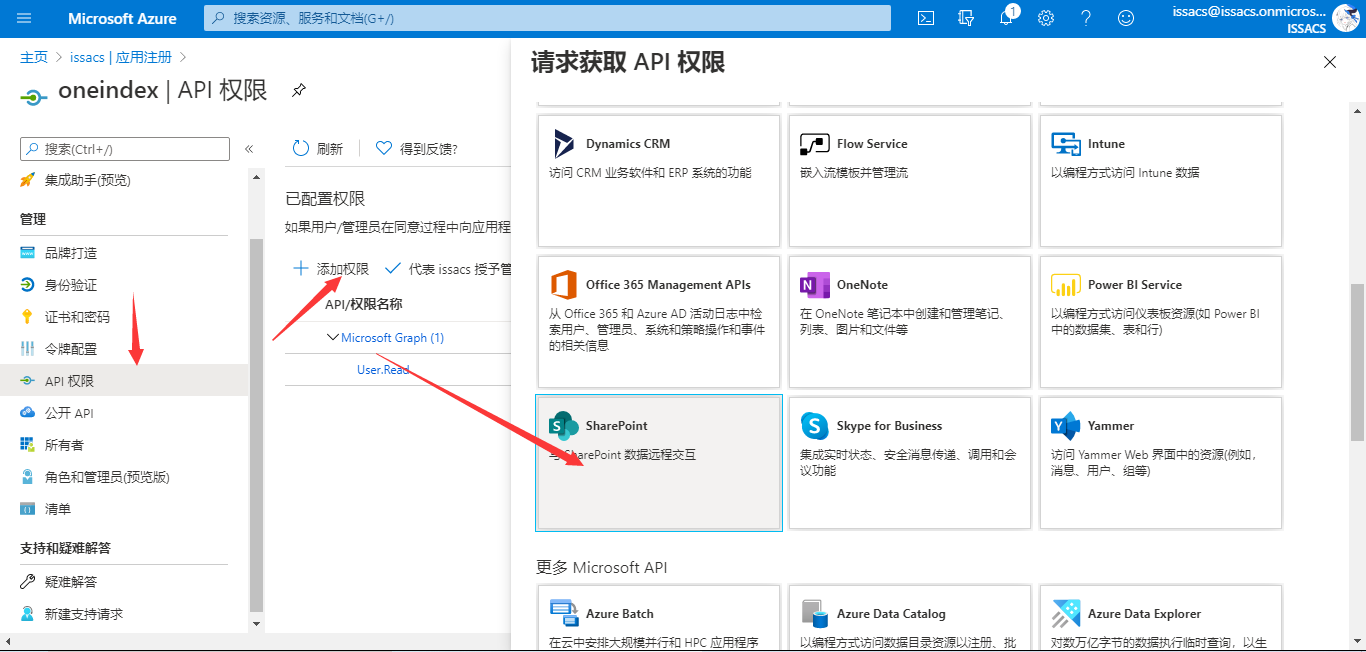The height and width of the screenshot is (652, 1366).
Task: Click 代表 issacs 授予管理员同意 button
Action: [x=447, y=269]
